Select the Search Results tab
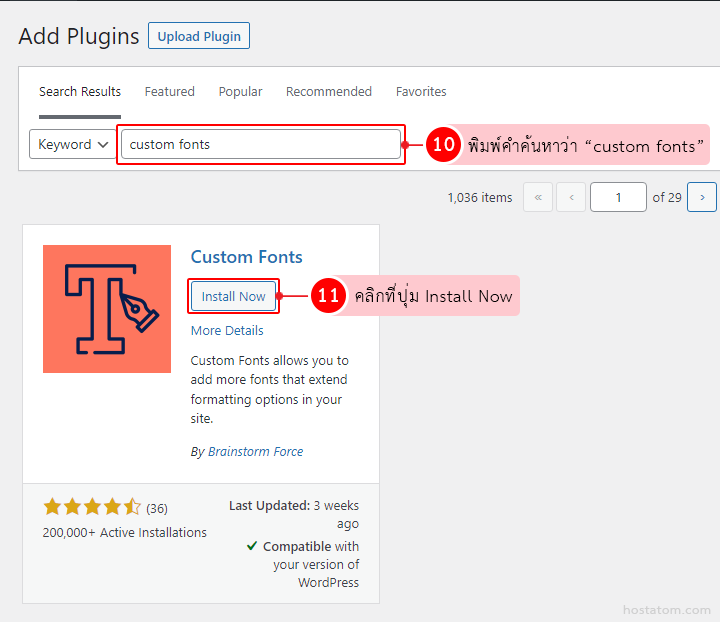This screenshot has height=622, width=720. click(80, 92)
